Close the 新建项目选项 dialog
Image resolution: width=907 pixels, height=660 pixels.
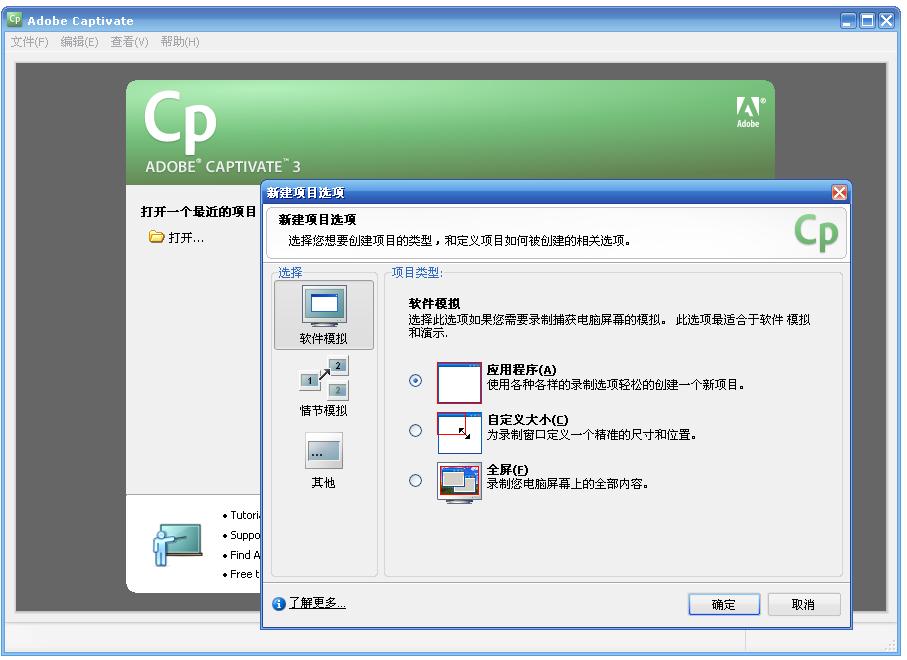click(839, 193)
